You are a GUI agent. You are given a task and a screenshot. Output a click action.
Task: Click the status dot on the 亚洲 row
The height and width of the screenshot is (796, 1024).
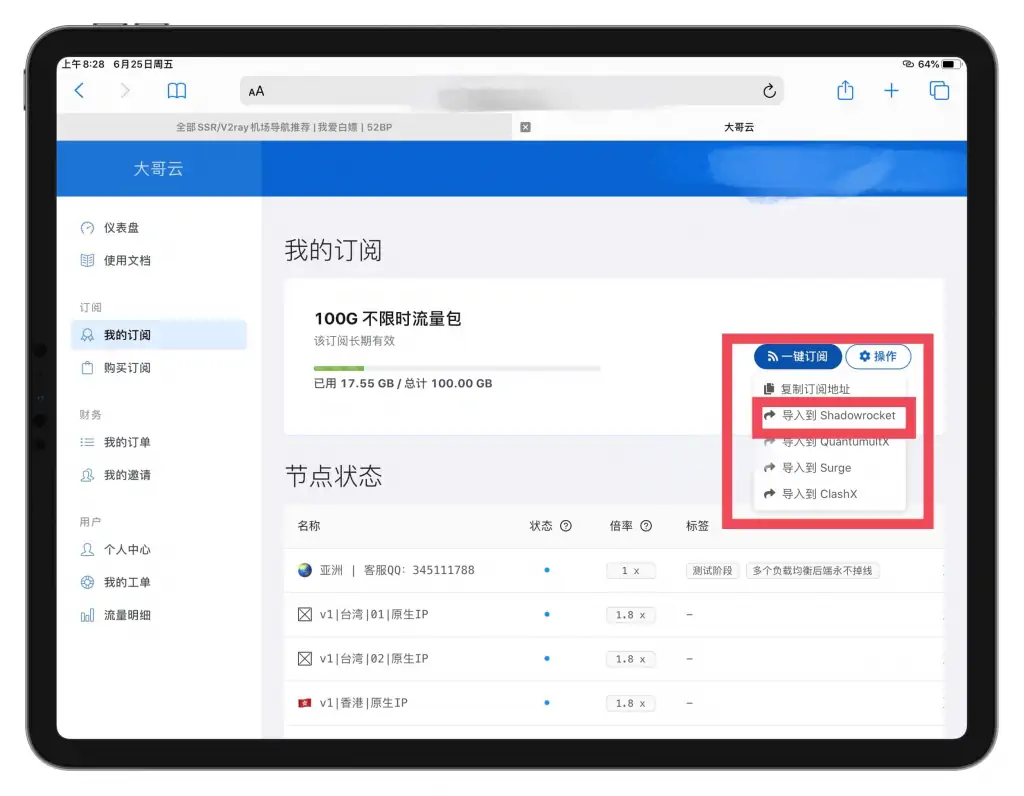[x=547, y=570]
